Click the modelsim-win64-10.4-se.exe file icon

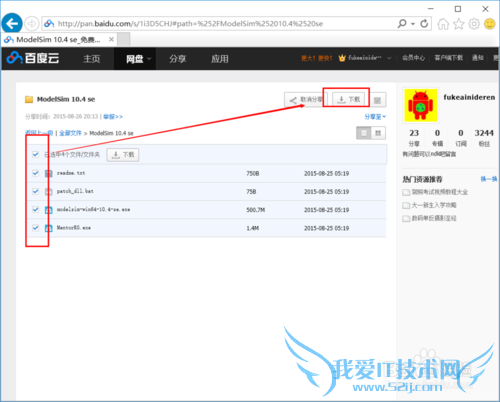(49, 210)
